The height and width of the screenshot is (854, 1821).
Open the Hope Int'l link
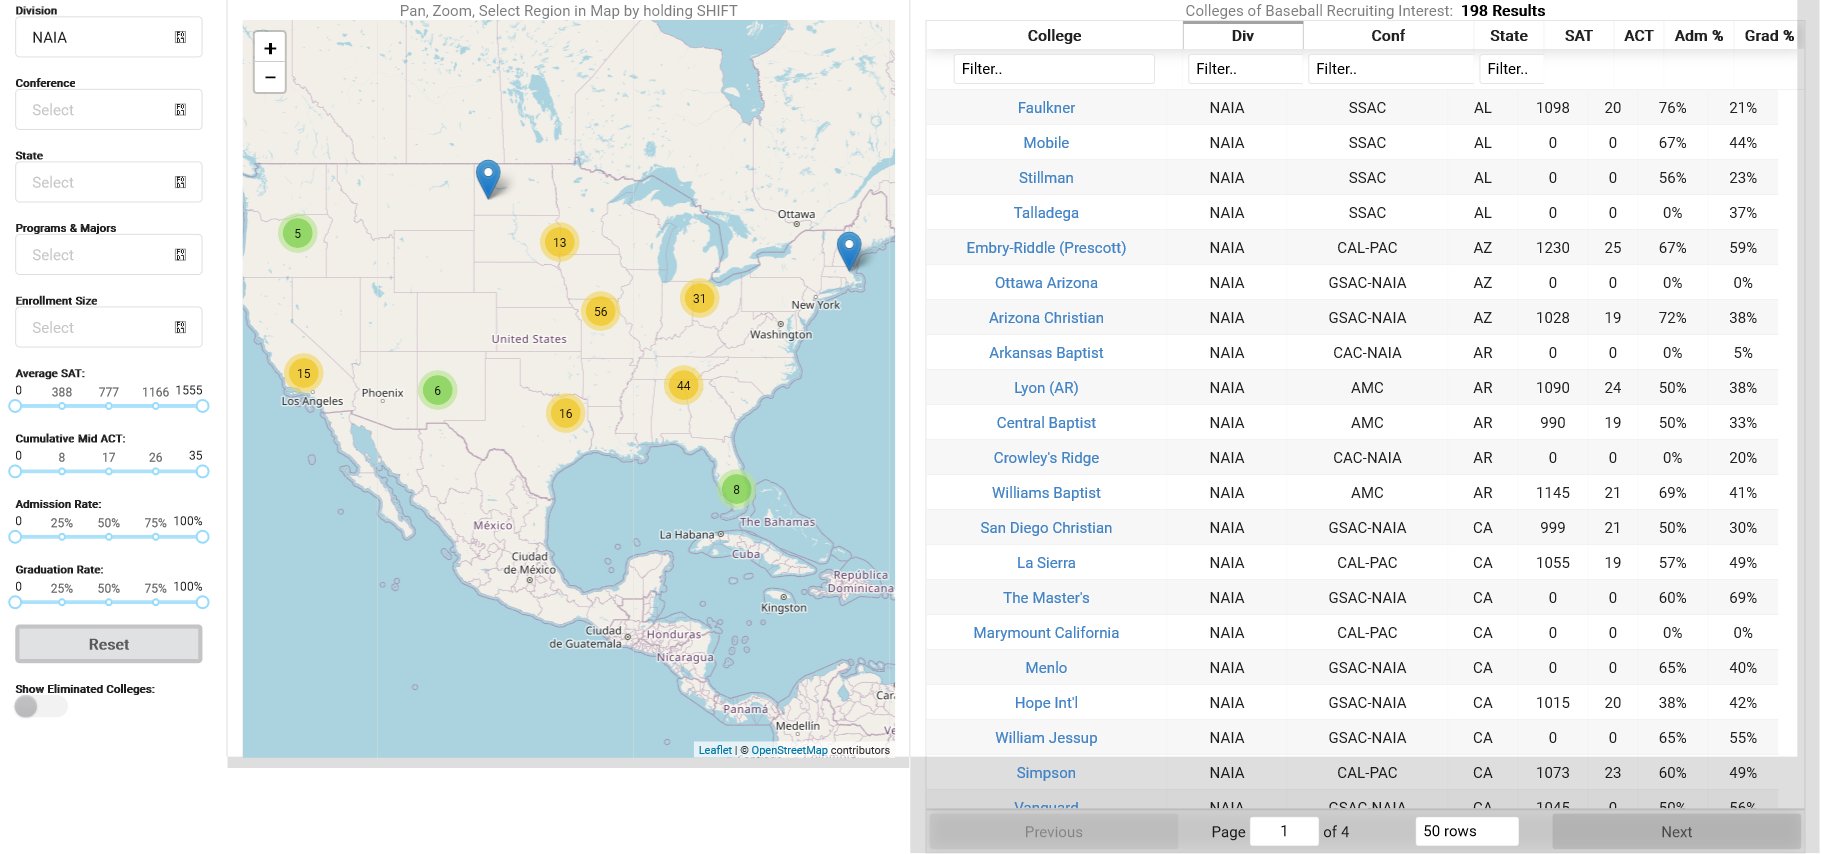pyautogui.click(x=1046, y=703)
